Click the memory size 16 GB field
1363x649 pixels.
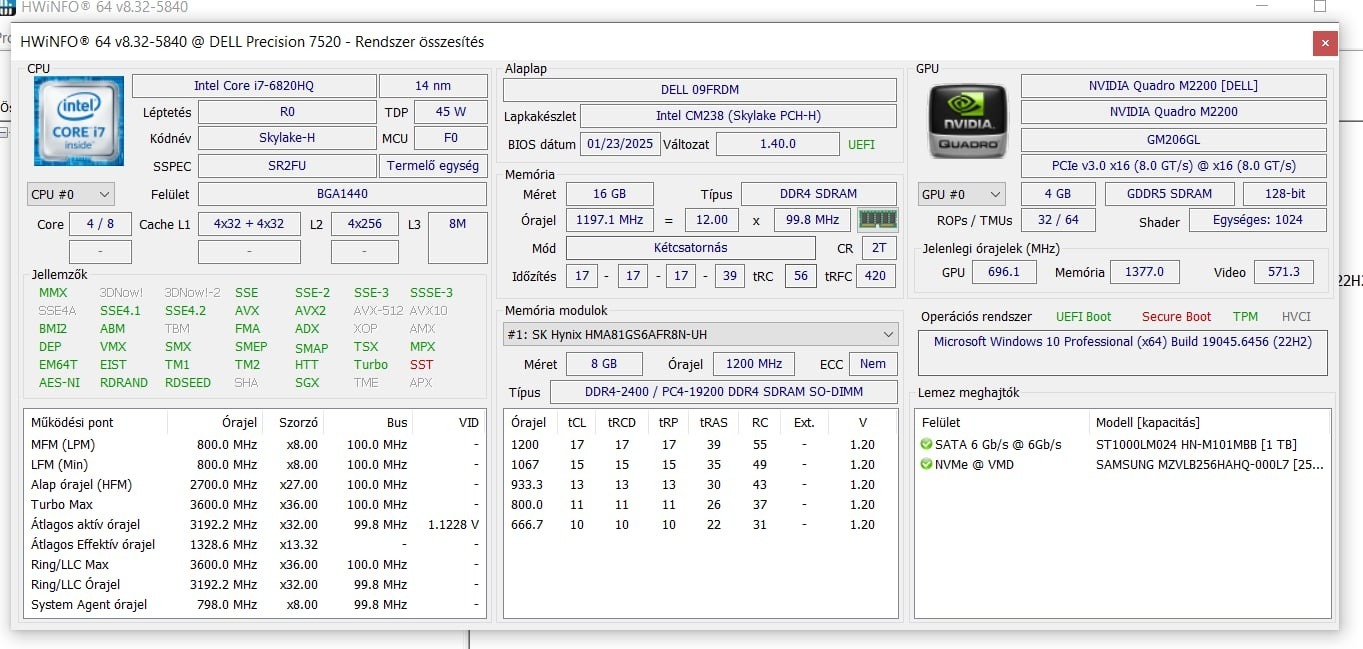coord(610,194)
